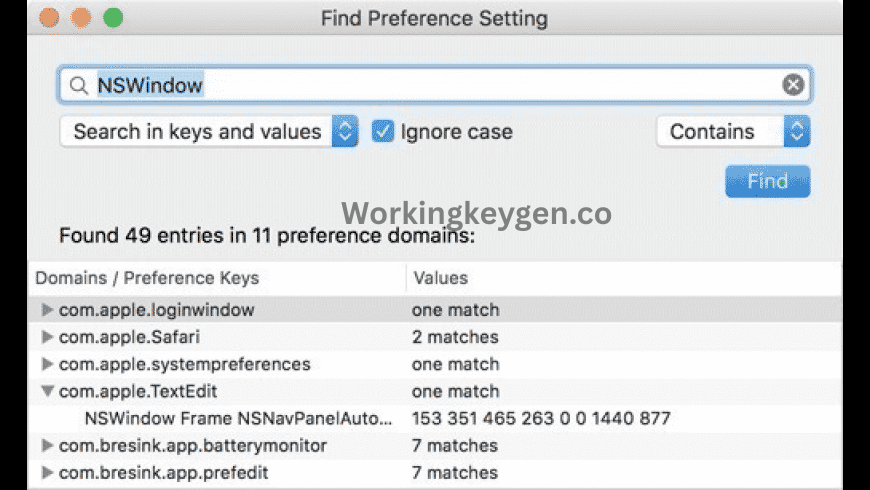
Task: Toggle the Ignore case checkbox
Action: pos(382,132)
